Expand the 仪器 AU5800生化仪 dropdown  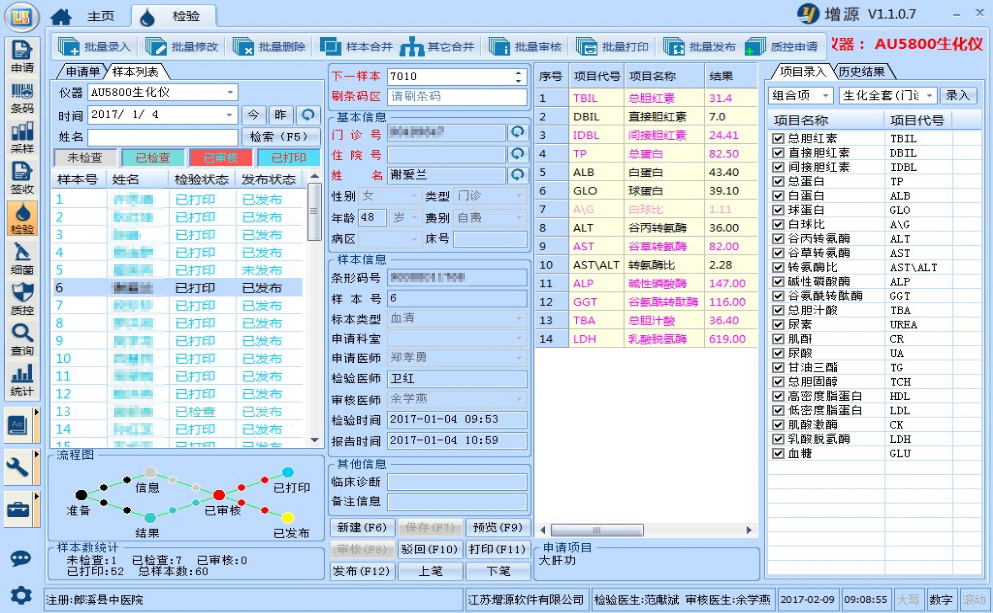pos(231,92)
